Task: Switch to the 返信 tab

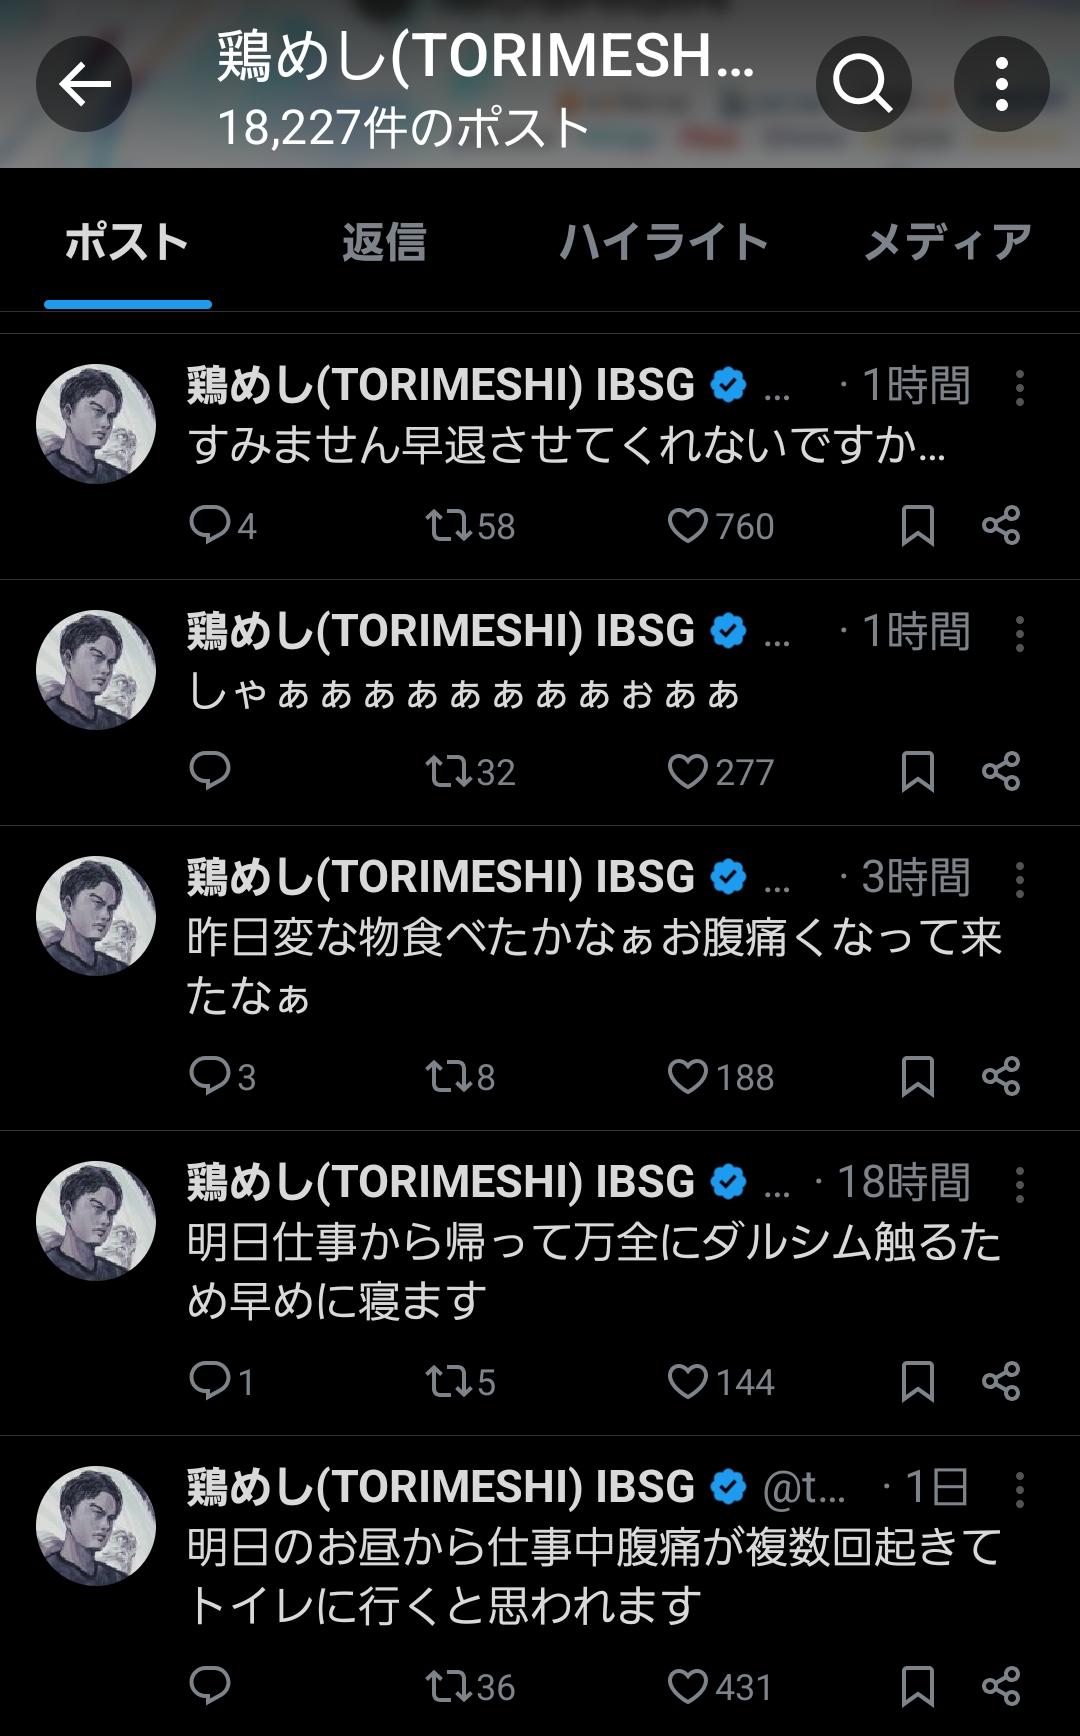Action: click(384, 243)
